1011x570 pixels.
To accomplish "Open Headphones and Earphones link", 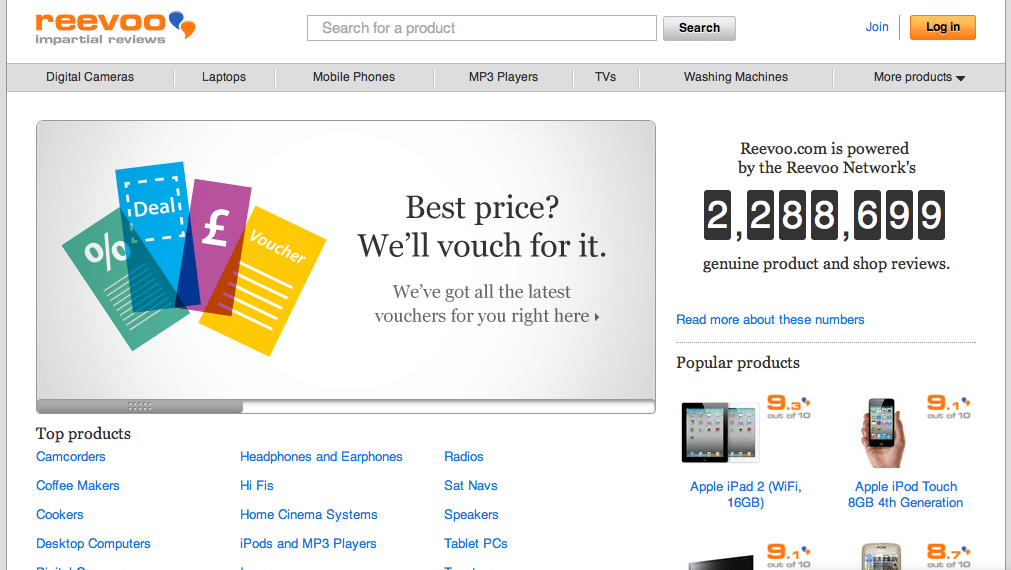I will [321, 457].
